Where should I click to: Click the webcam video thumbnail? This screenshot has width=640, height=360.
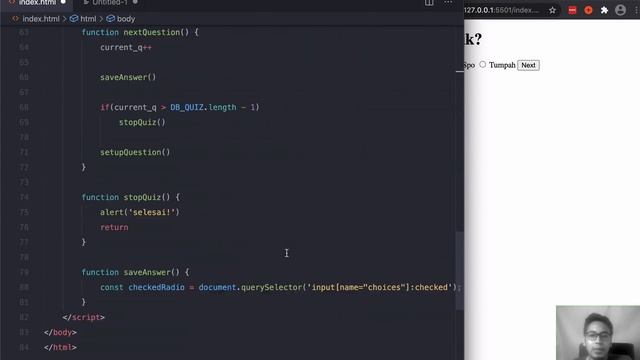[598, 333]
